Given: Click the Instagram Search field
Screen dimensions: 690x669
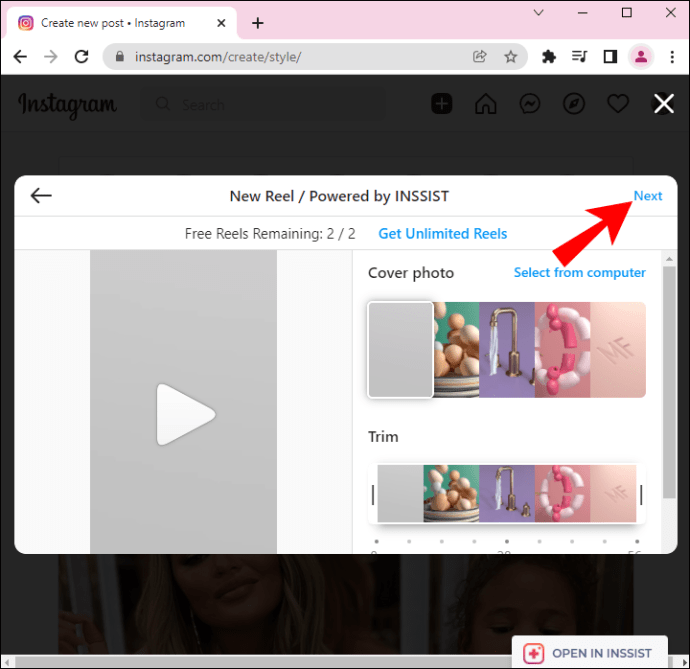Looking at the screenshot, I should [263, 104].
